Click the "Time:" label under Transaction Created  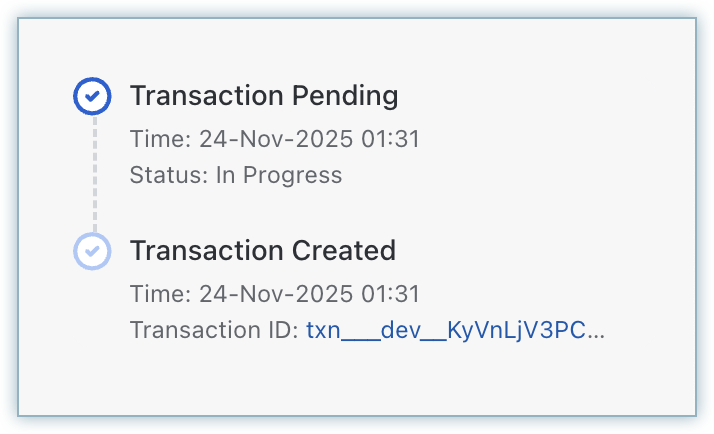coord(158,294)
